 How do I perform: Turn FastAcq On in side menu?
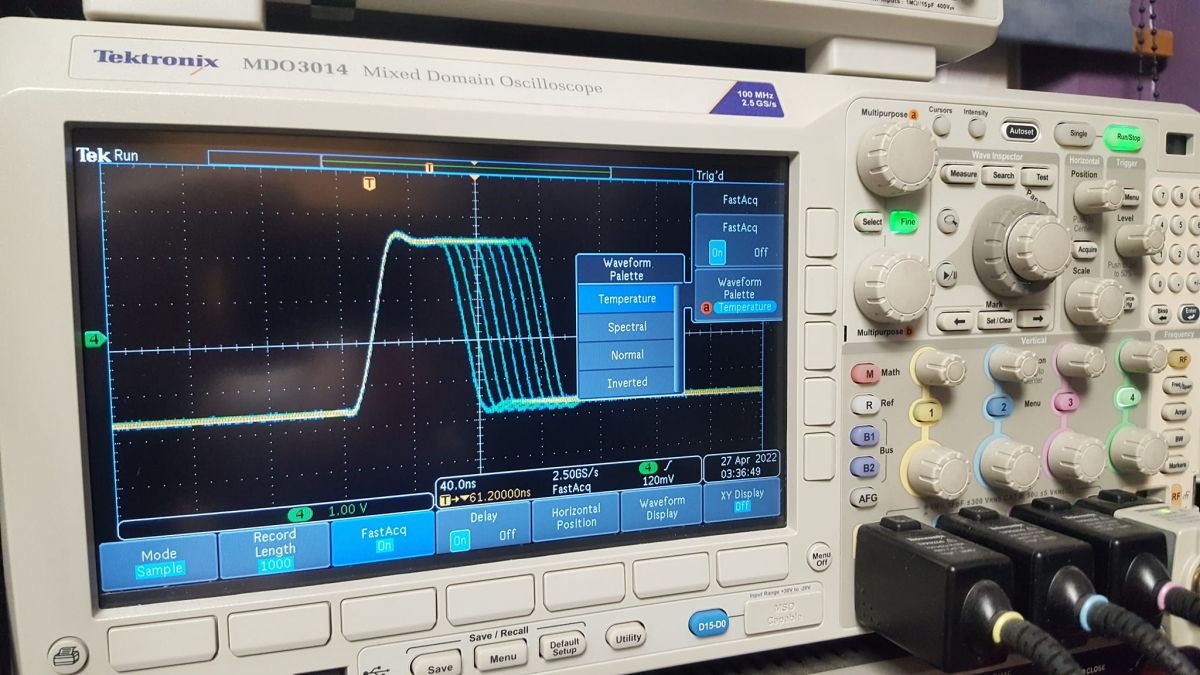717,252
